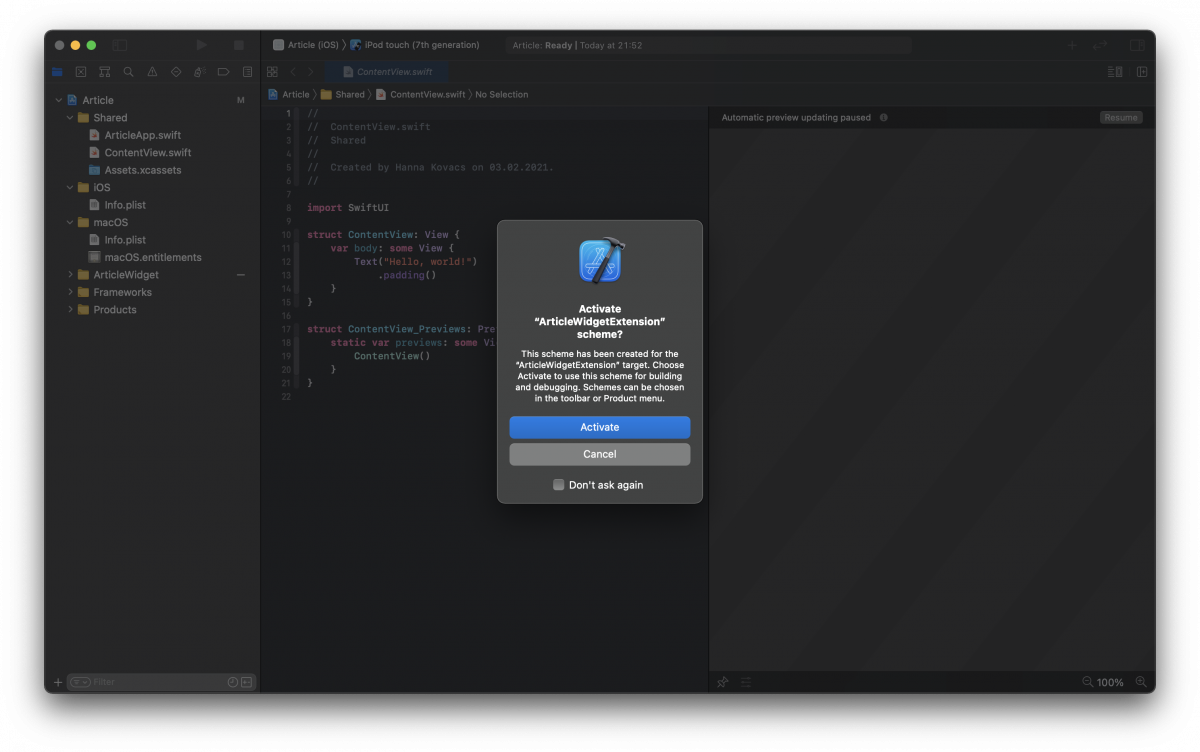
Task: Collapse the Shared folder
Action: pos(70,118)
